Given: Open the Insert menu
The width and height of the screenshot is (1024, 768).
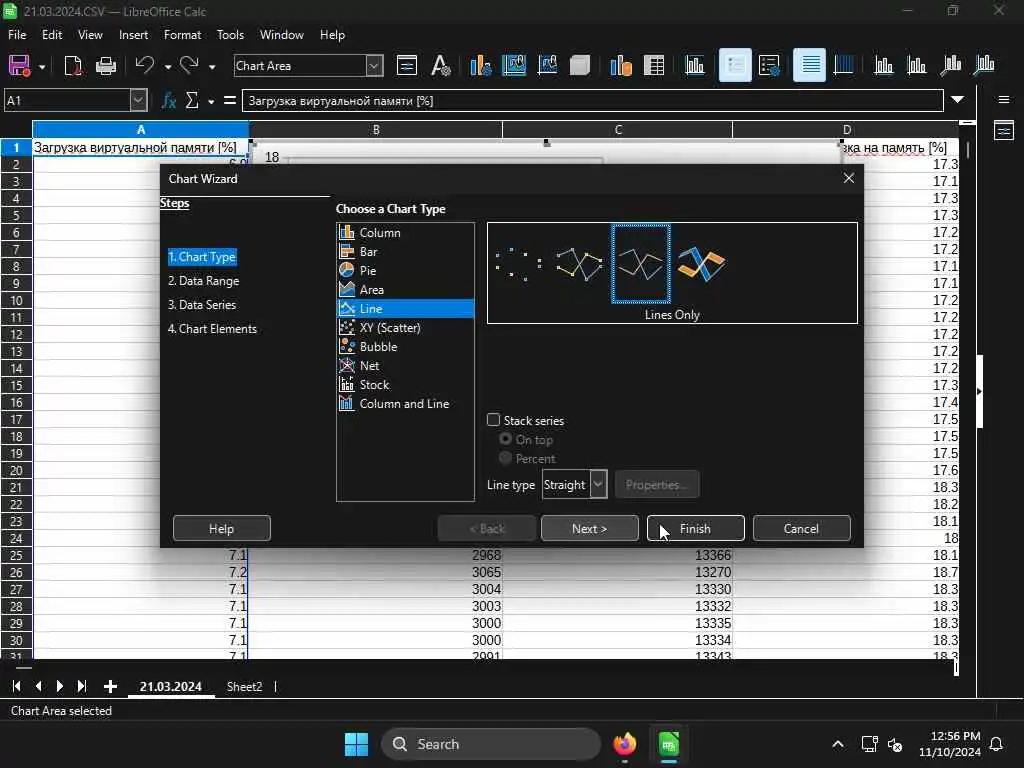Looking at the screenshot, I should [x=133, y=35].
